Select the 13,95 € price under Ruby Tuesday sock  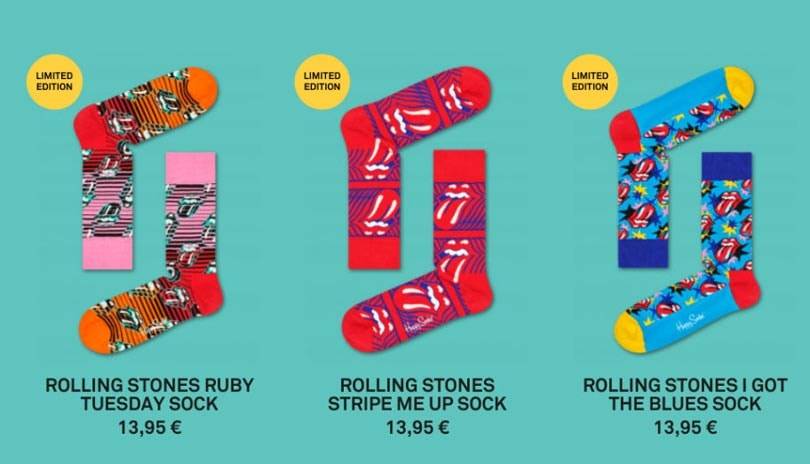tap(150, 427)
